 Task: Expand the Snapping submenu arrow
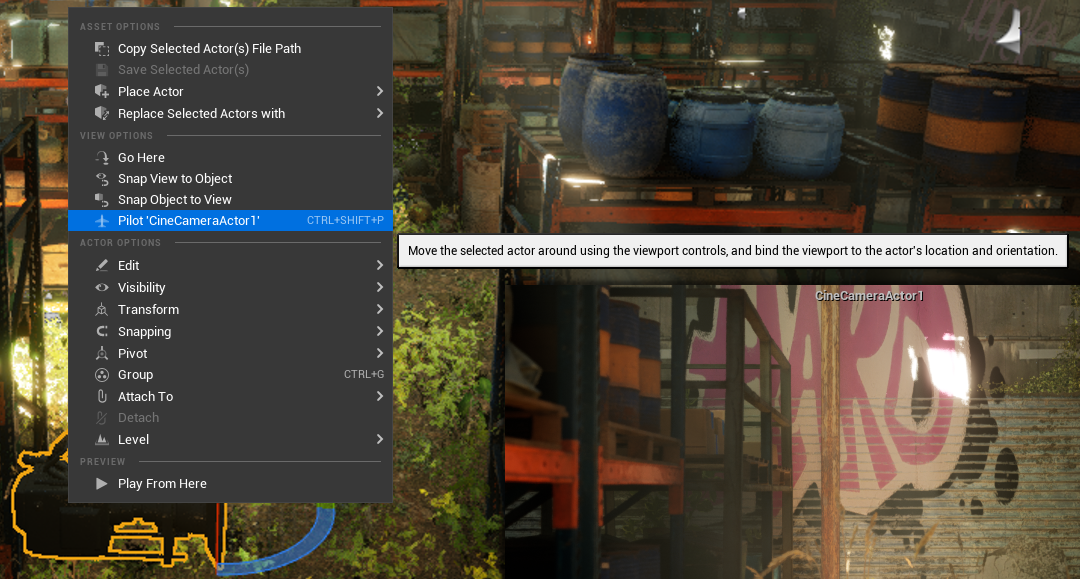pyautogui.click(x=380, y=332)
